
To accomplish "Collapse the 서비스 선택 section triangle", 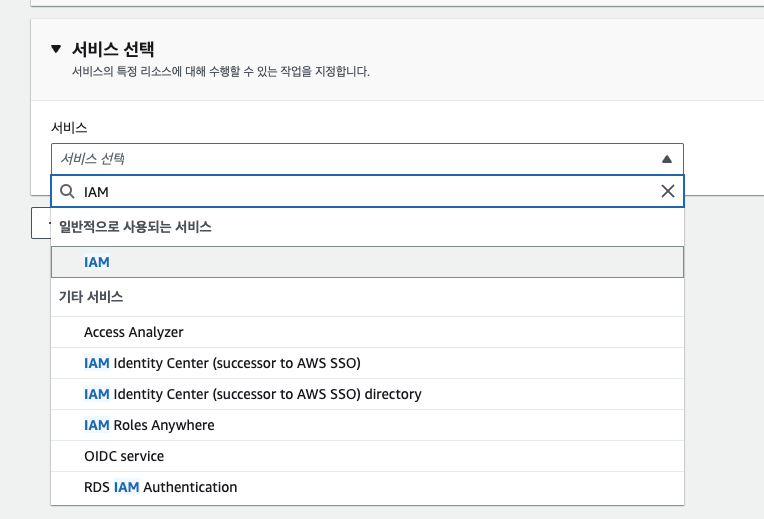I will coord(56,49).
